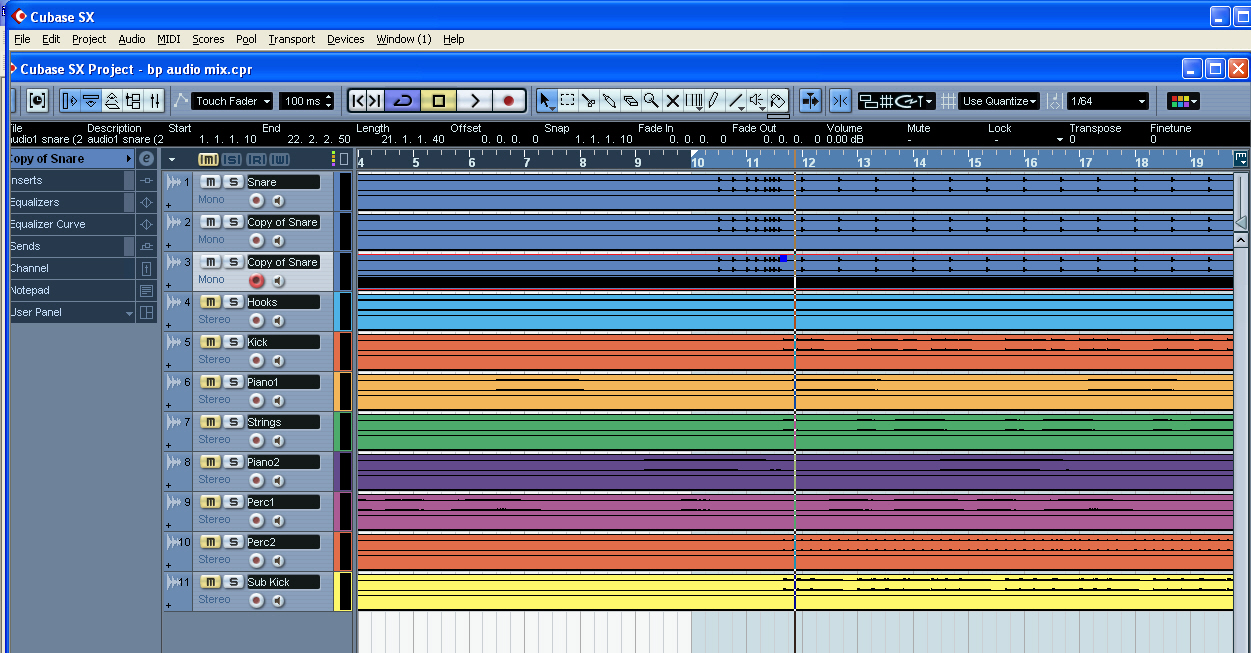Viewport: 1251px width, 653px height.
Task: Show or hide the Inspector panel
Action: 70,101
